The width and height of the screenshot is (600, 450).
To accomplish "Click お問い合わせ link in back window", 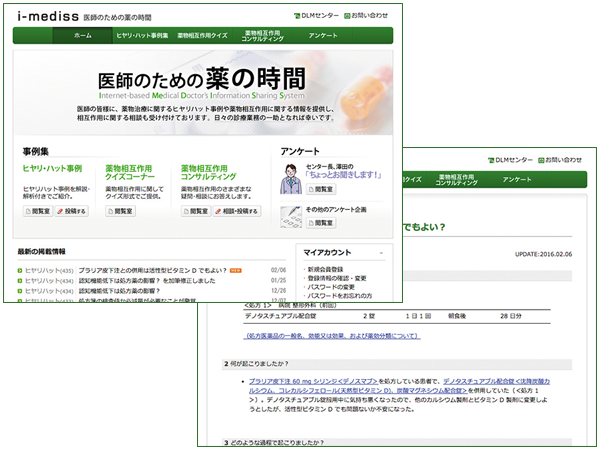I will click(x=560, y=160).
